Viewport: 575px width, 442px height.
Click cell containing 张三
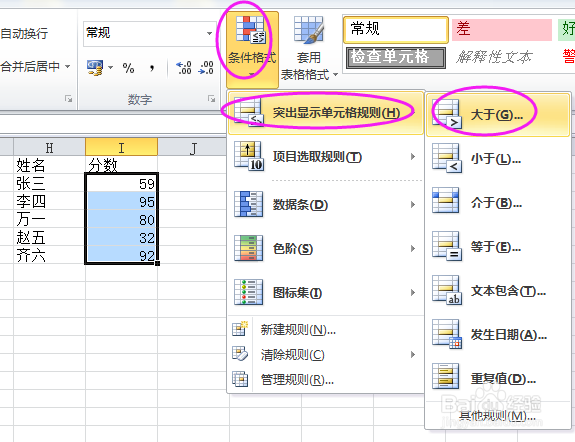pos(50,183)
